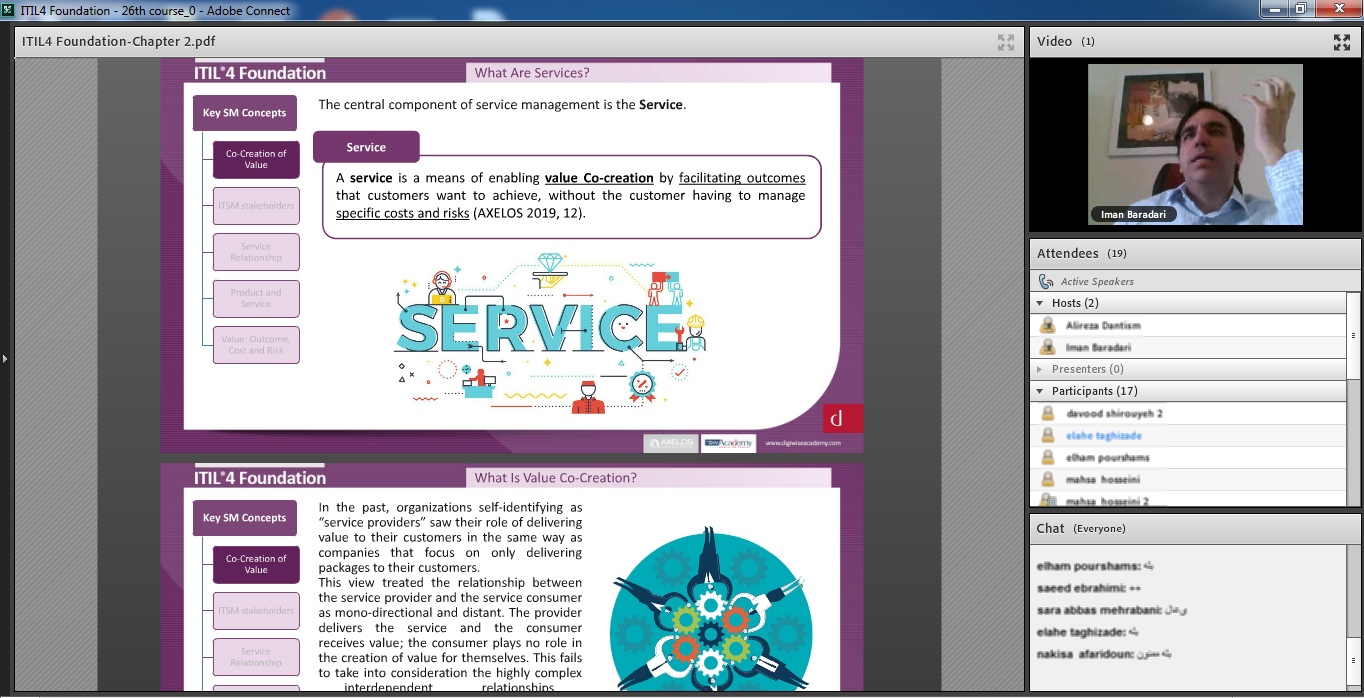
Task: Click the Product and Service box on the first slide
Action: click(x=256, y=299)
